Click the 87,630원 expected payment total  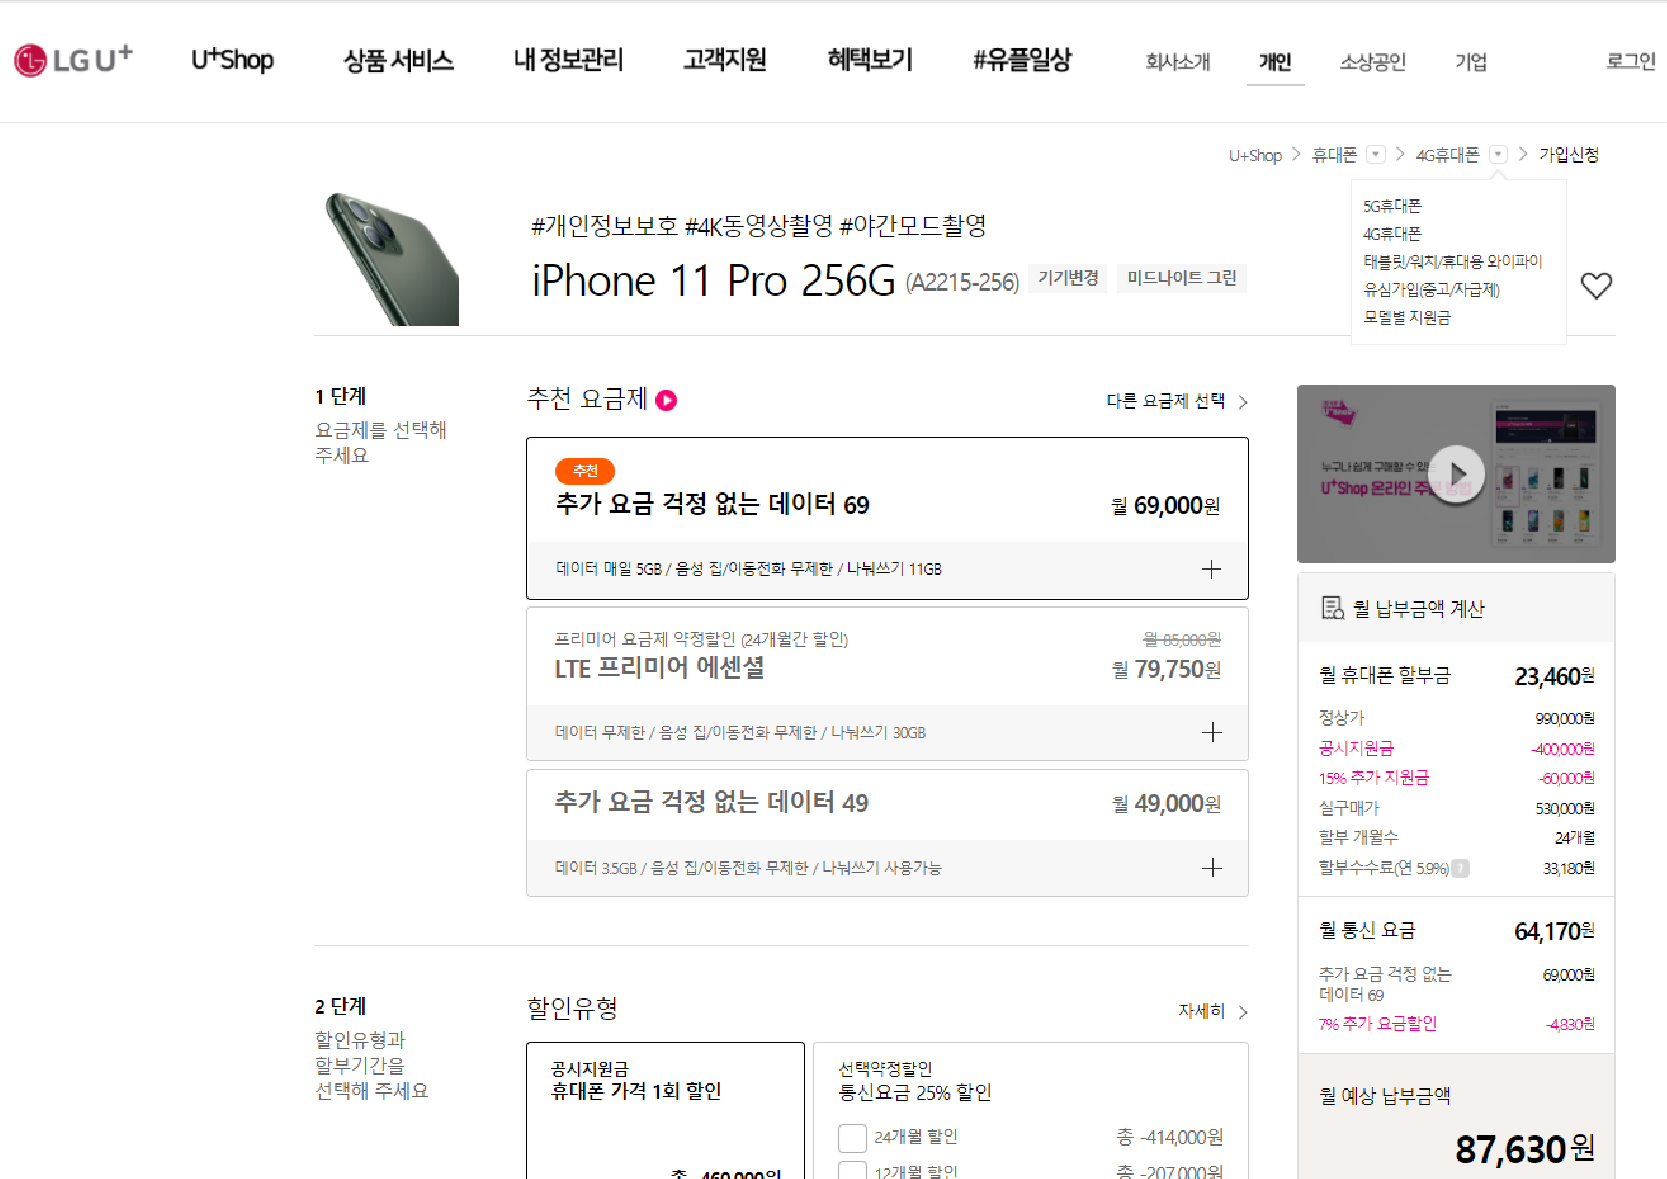tap(1525, 1149)
